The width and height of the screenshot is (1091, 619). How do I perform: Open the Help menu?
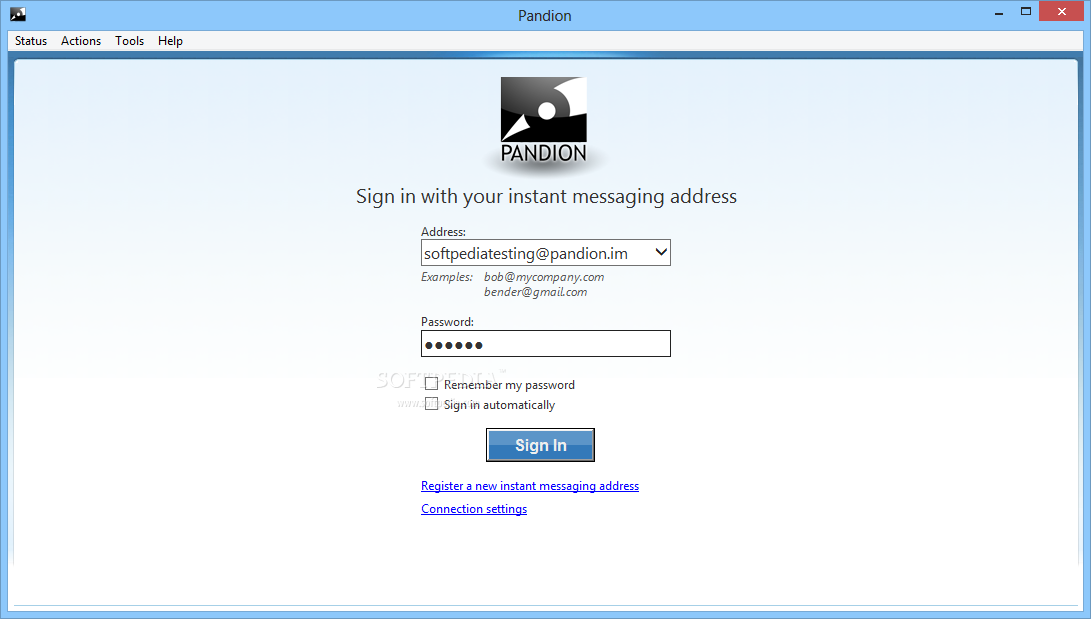170,40
